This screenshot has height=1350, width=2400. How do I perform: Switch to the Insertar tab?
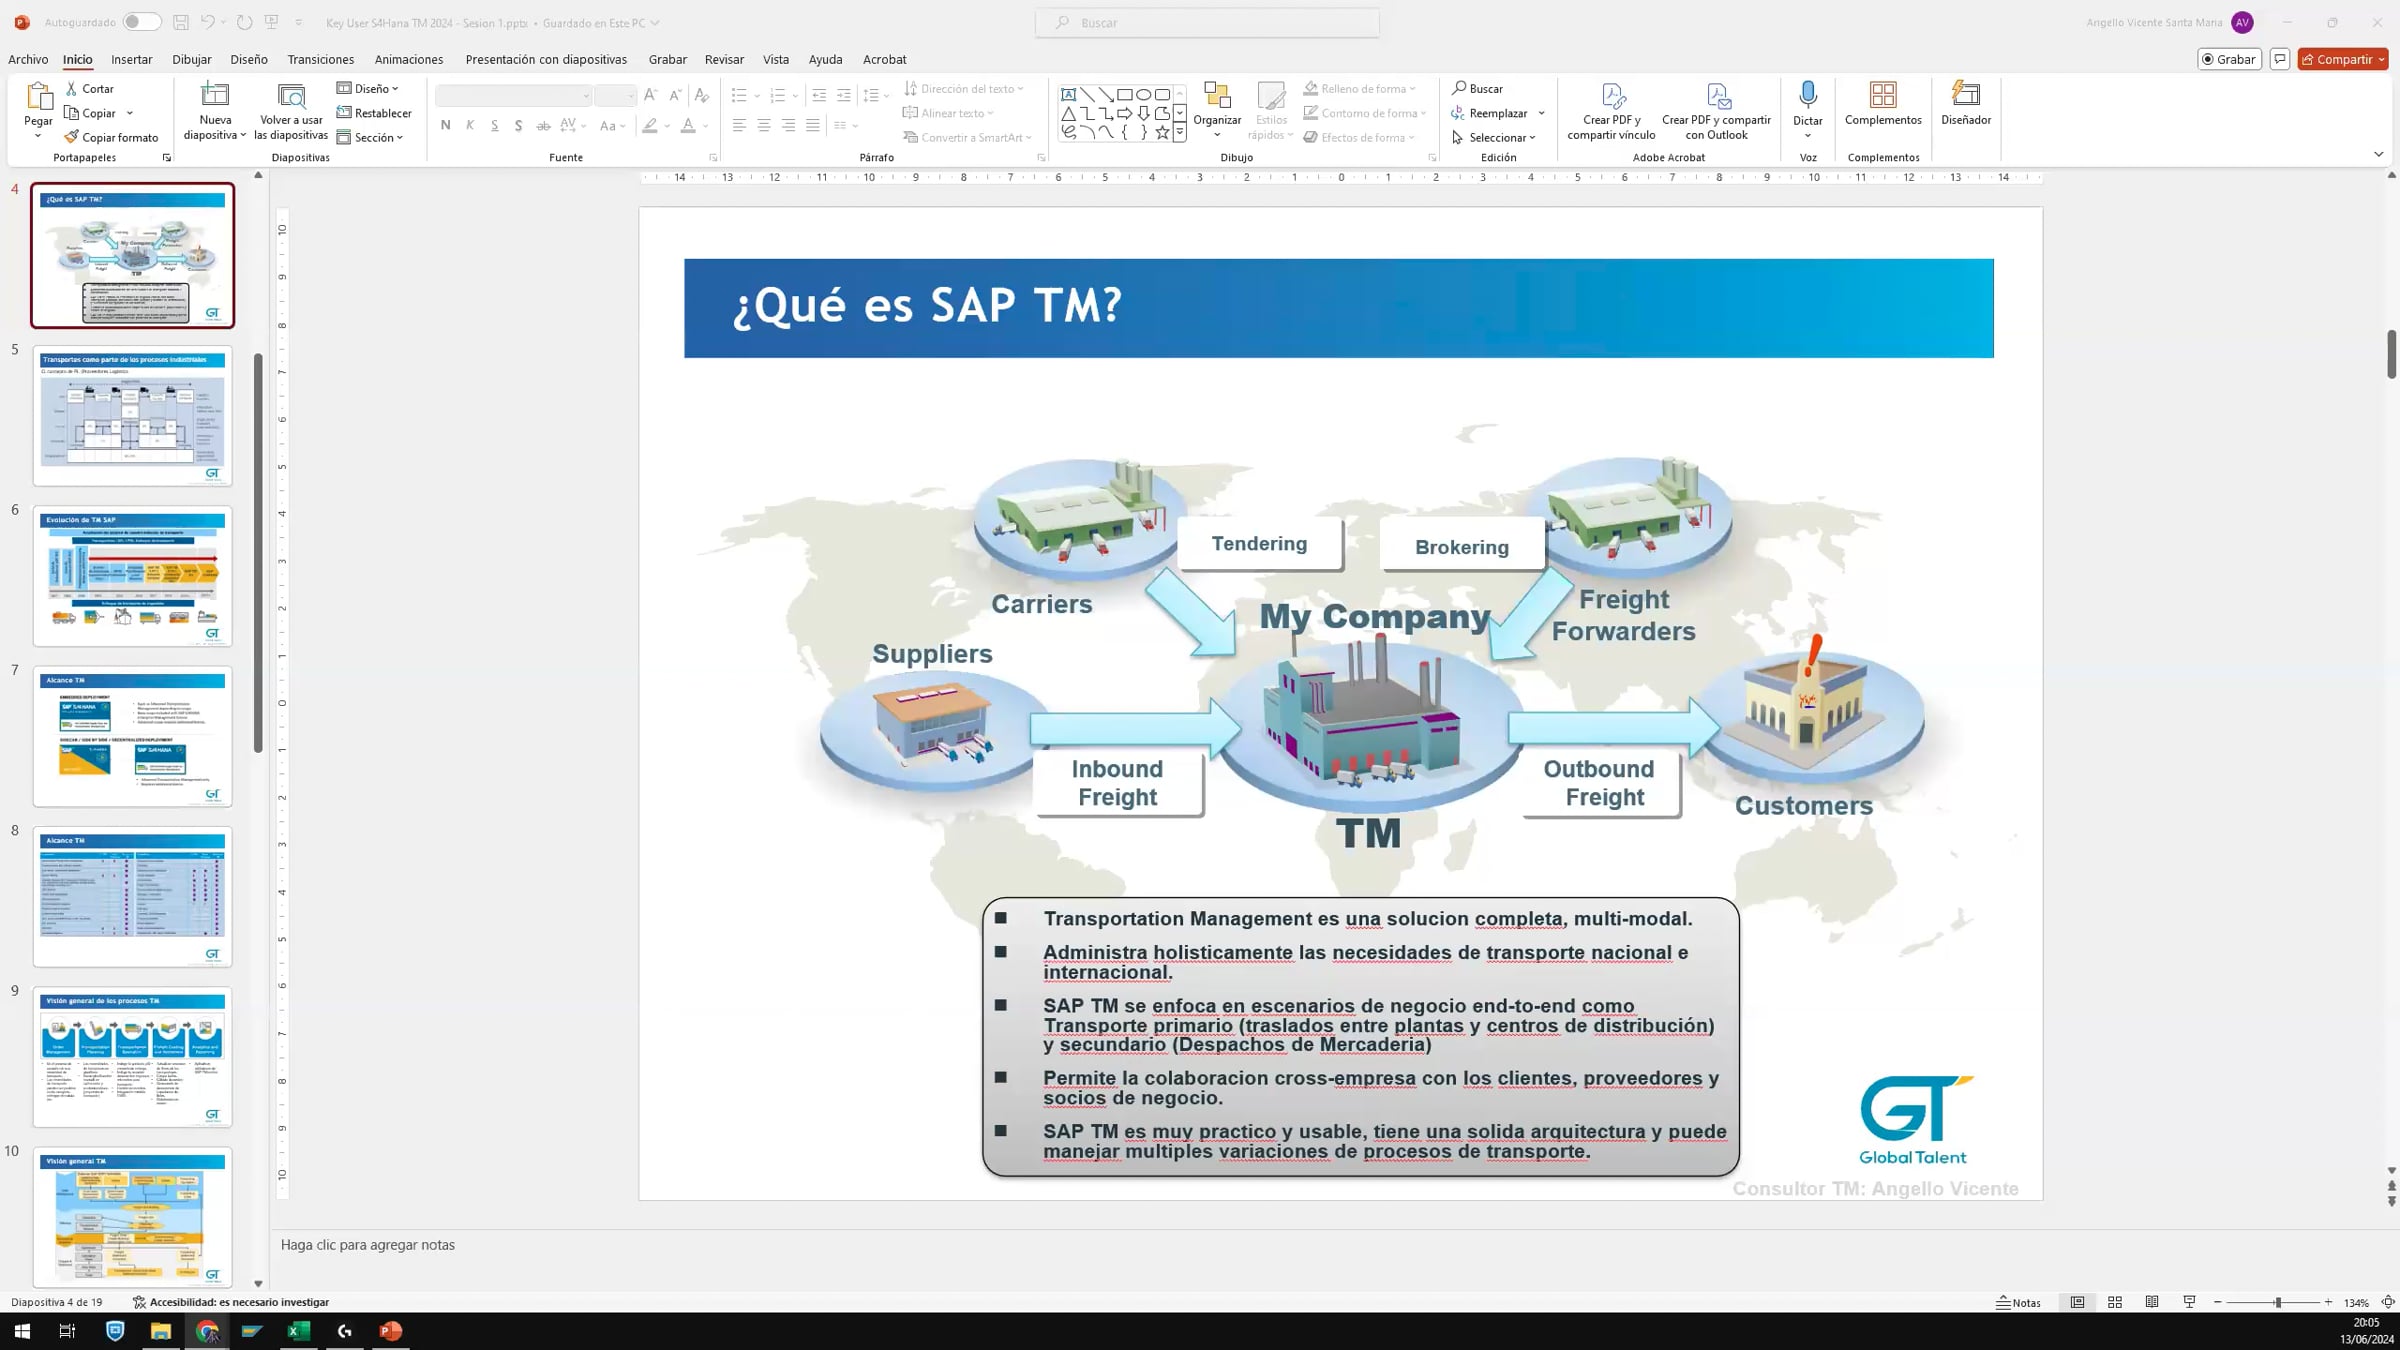(132, 59)
